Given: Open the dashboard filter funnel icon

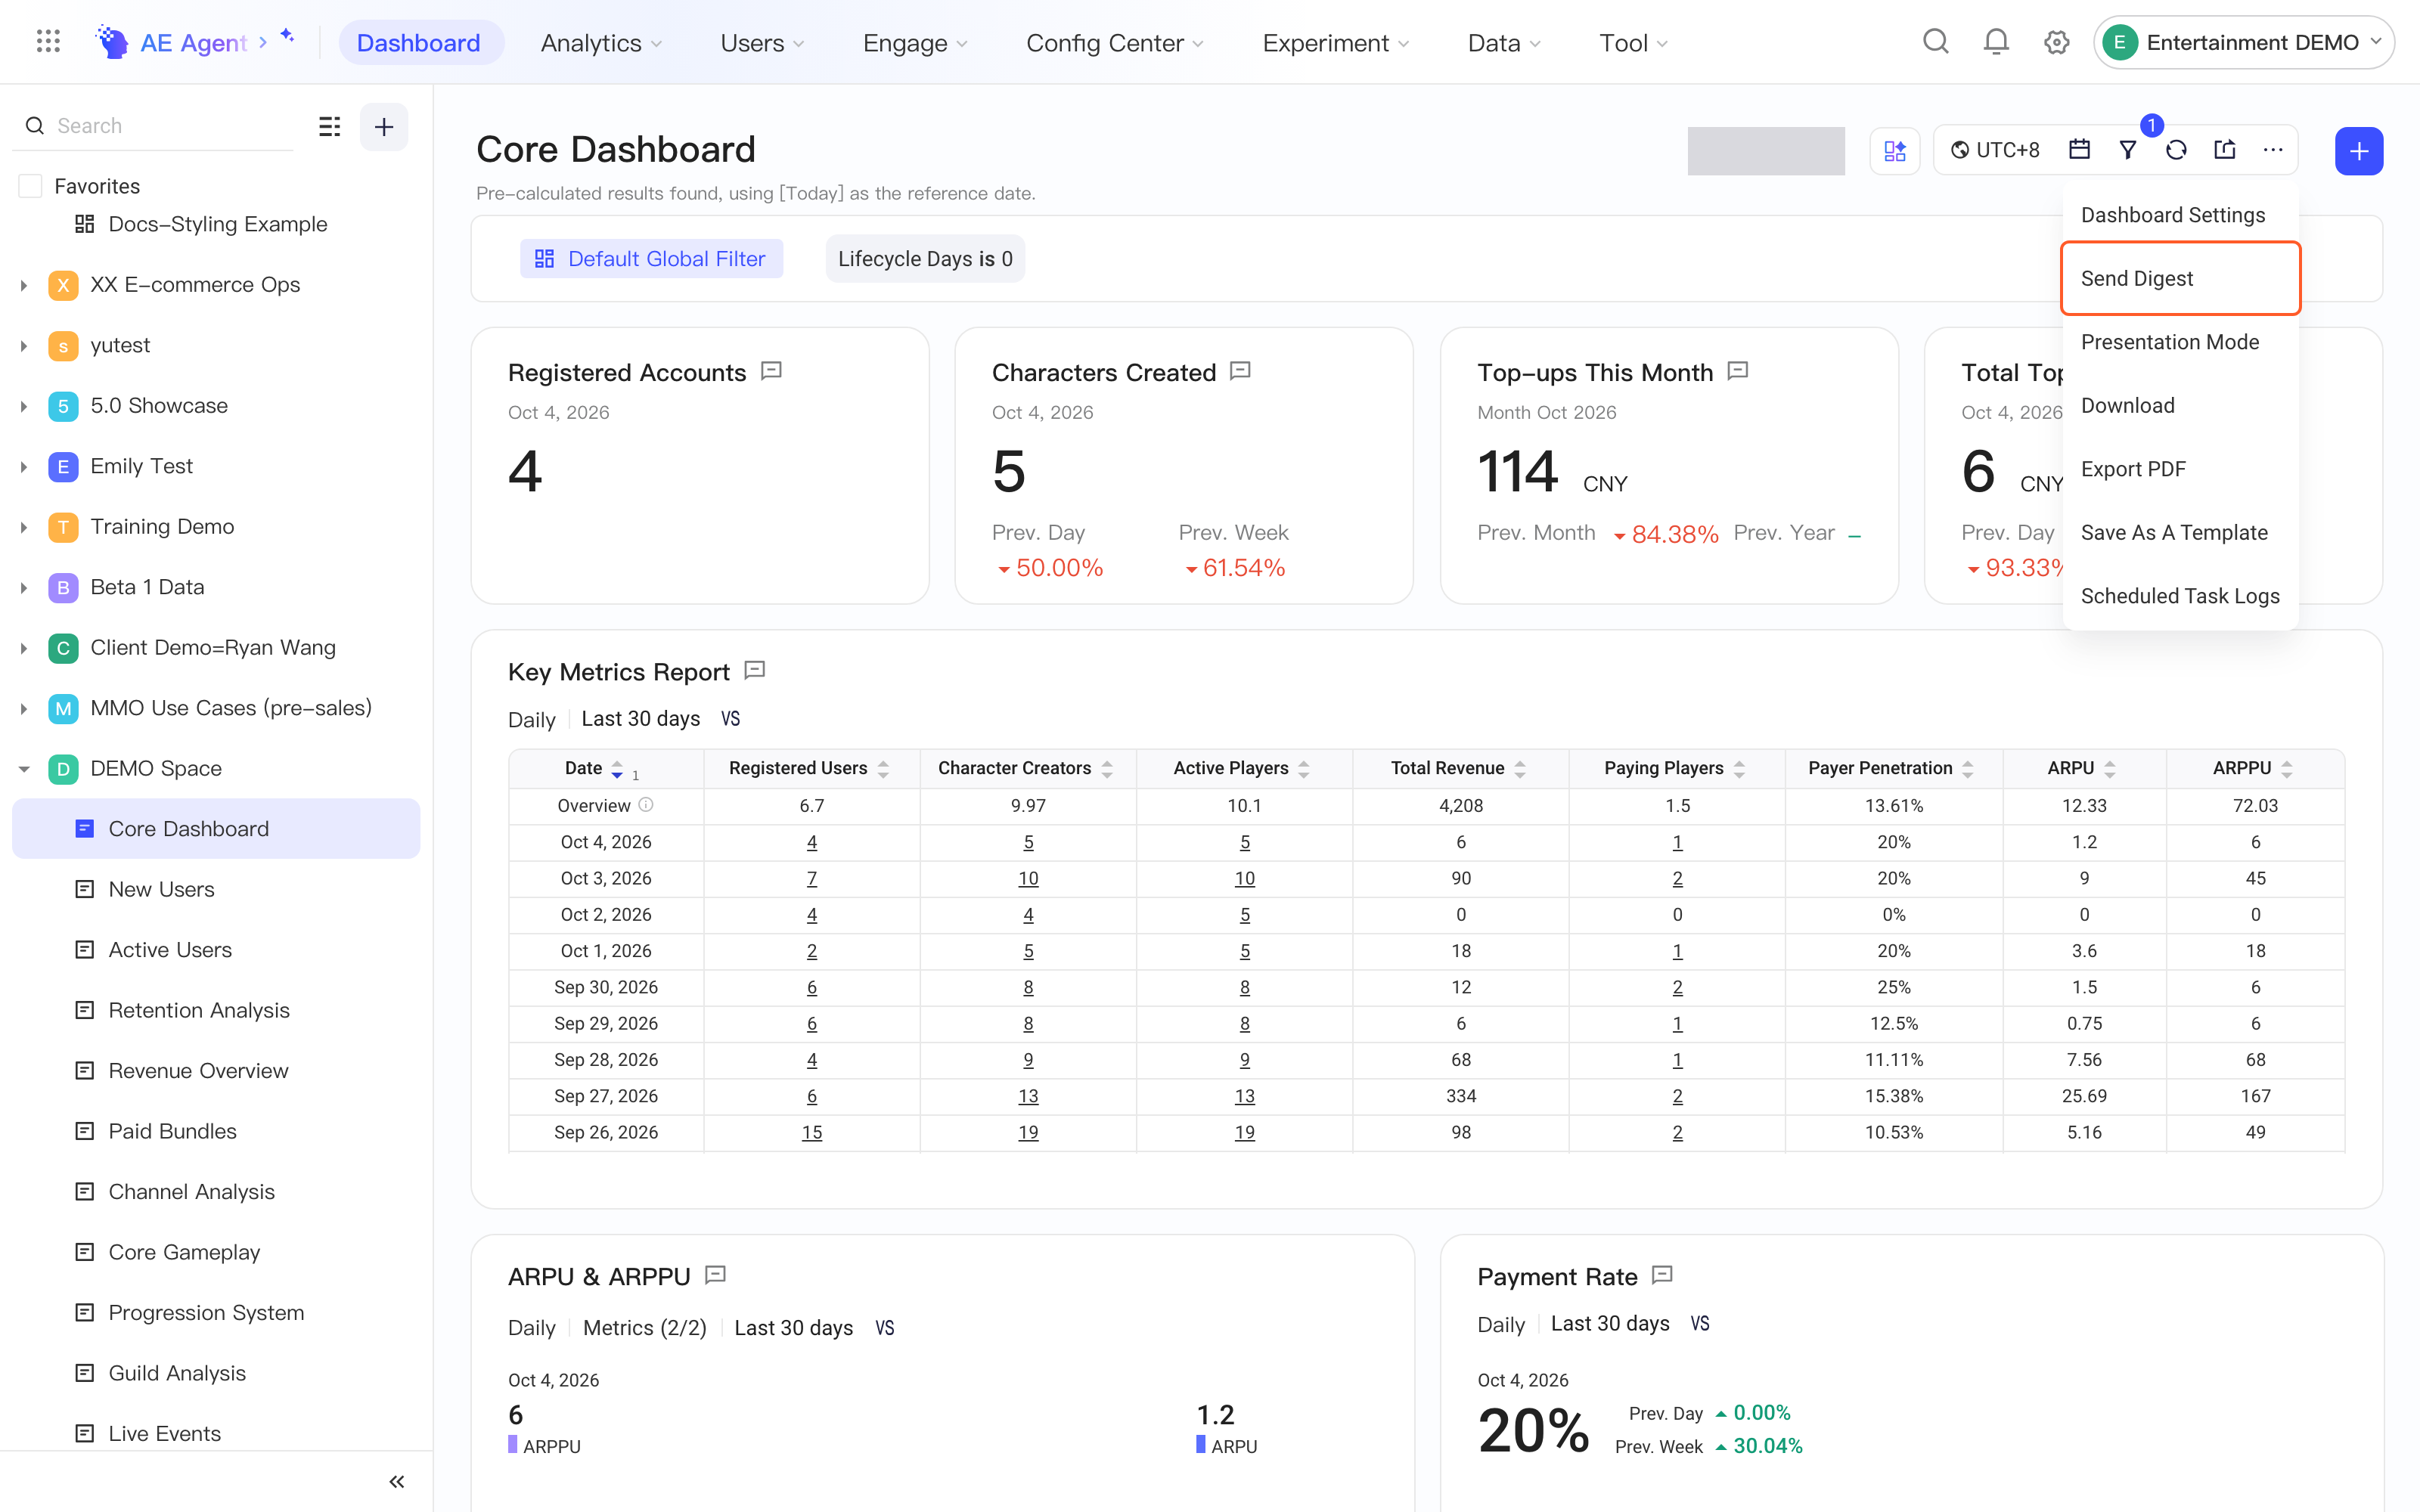Looking at the screenshot, I should 2127,150.
